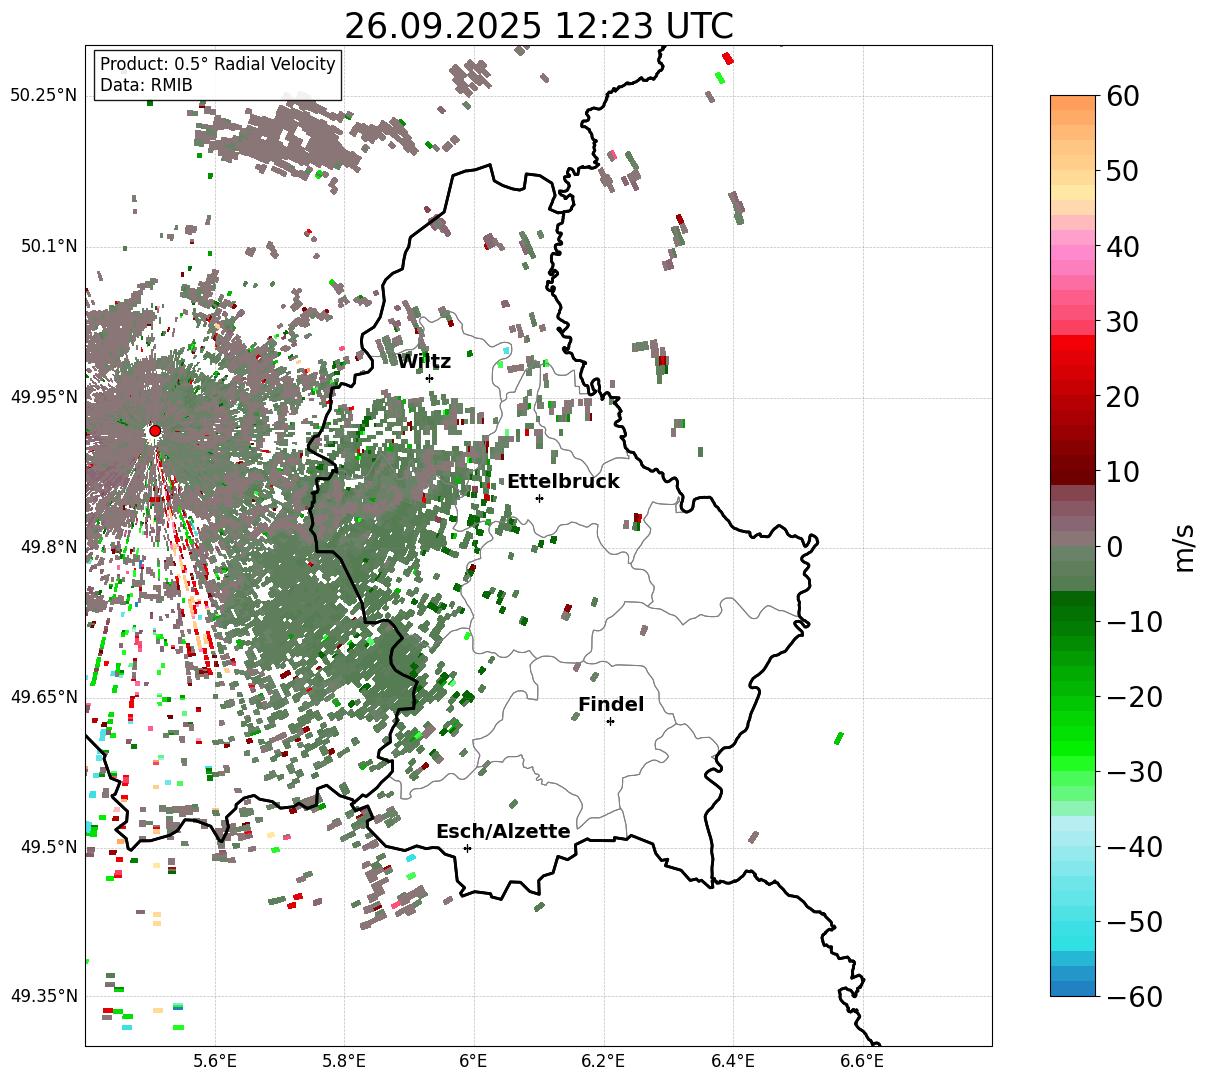Click the colorbar value 10
The height and width of the screenshot is (1081, 1207).
pyautogui.click(x=1121, y=472)
